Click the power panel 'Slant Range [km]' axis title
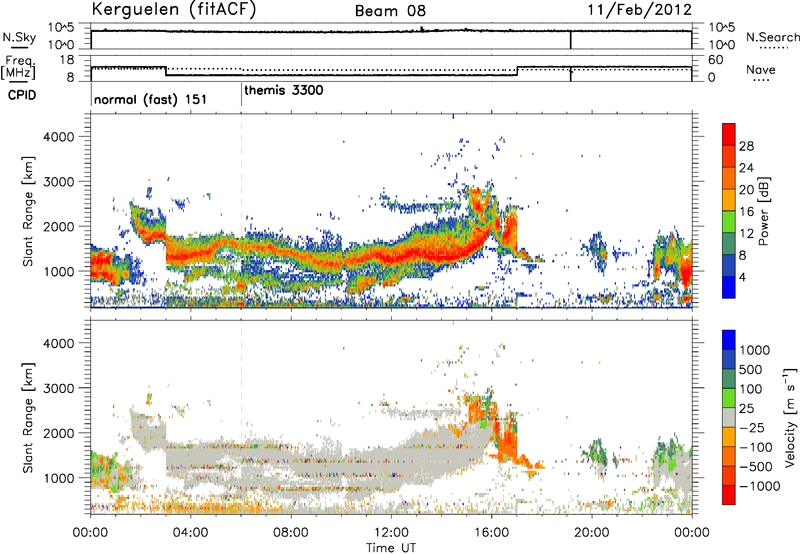 coord(29,211)
